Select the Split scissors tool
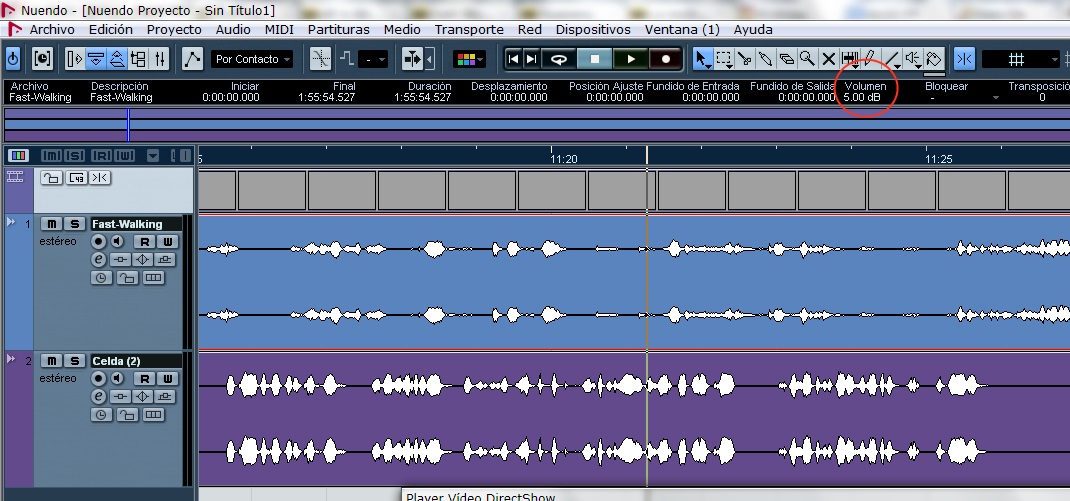This screenshot has height=501, width=1070. coord(745,59)
